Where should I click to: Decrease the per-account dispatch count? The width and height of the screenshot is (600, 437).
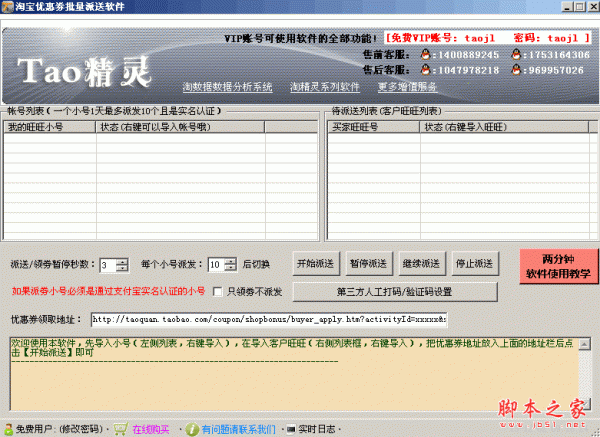230,268
